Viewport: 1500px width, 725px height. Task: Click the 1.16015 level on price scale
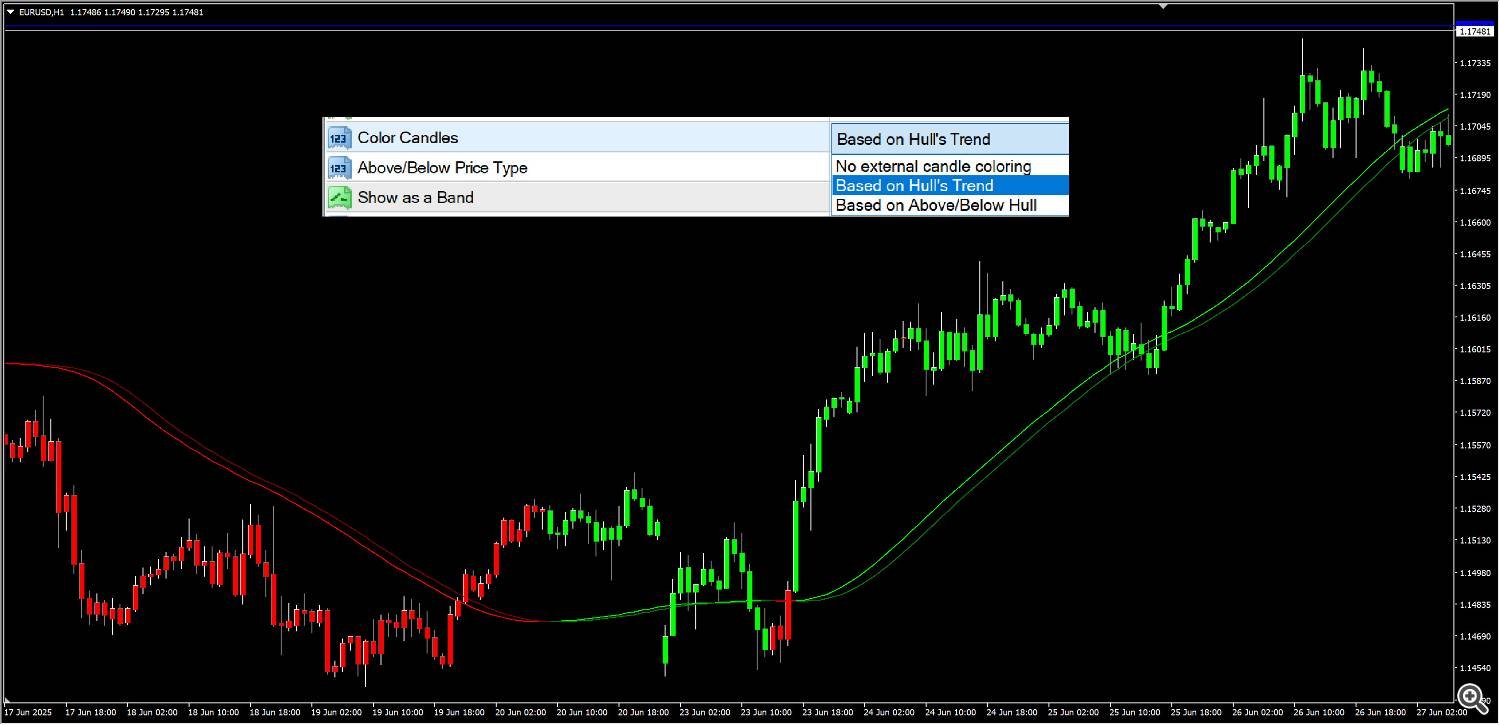point(1474,349)
